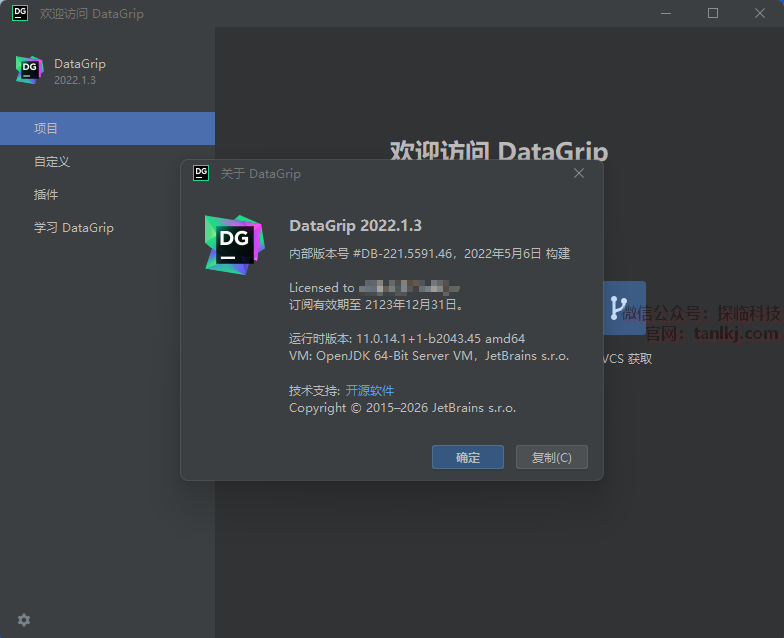Viewport: 784px width, 638px height.
Task: Click the subscription expiry 2123年12月31日 line
Action: [x=376, y=304]
